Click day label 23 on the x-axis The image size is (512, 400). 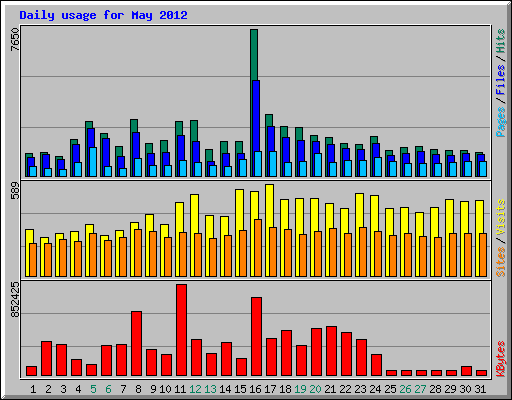[360, 389]
